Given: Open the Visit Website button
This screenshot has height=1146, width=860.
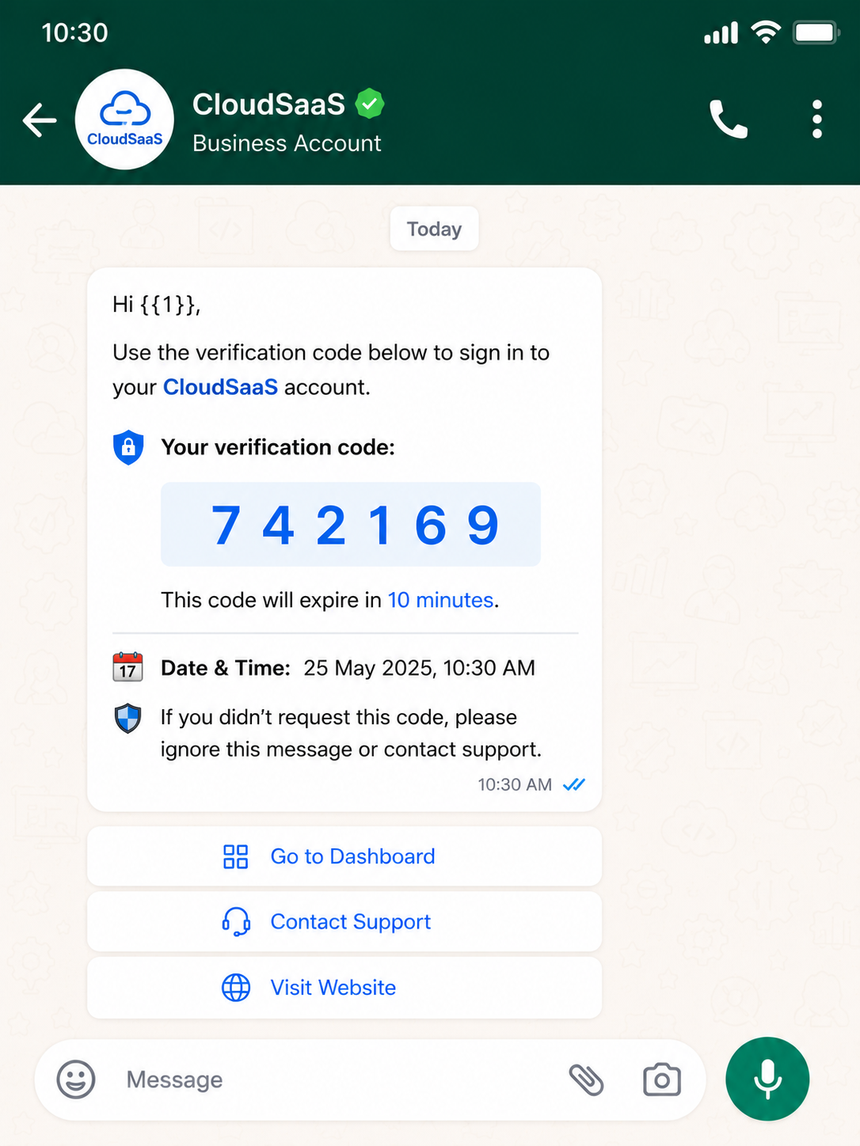Looking at the screenshot, I should (344, 987).
